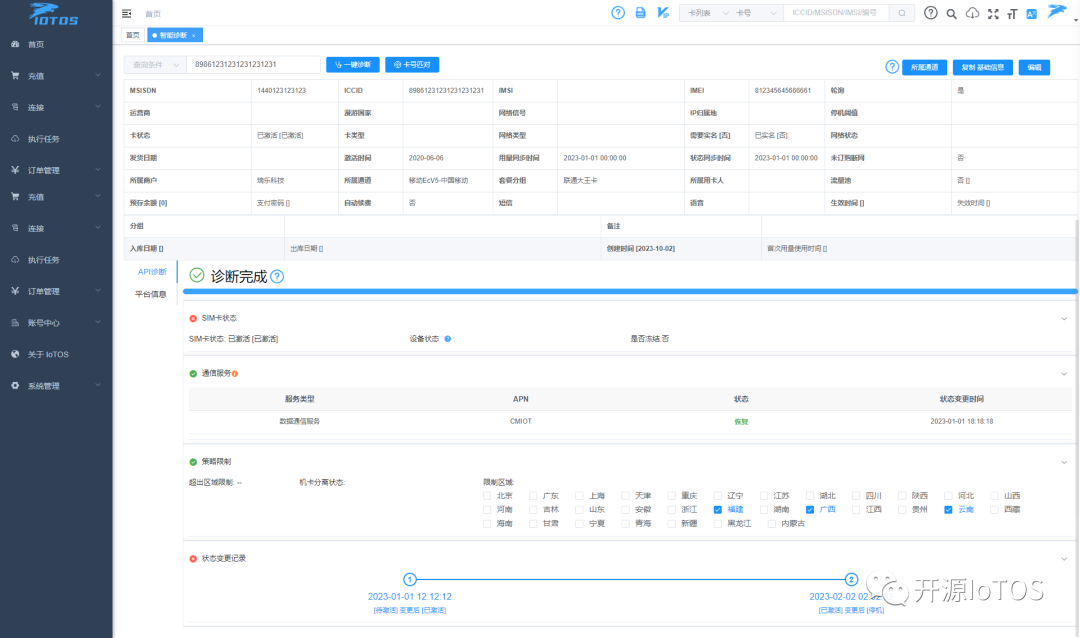Click the 卡号匹对 button

(x=412, y=64)
